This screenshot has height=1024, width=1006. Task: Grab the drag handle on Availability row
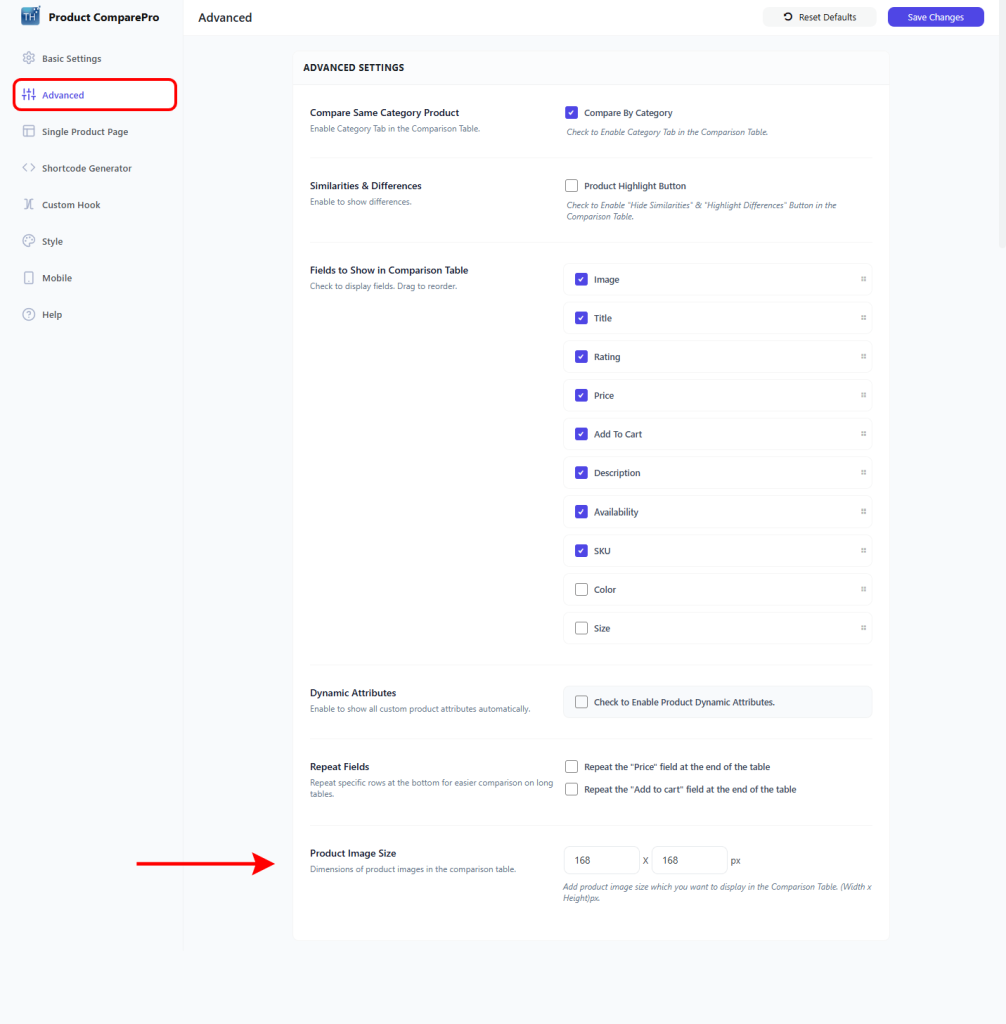[x=863, y=511]
